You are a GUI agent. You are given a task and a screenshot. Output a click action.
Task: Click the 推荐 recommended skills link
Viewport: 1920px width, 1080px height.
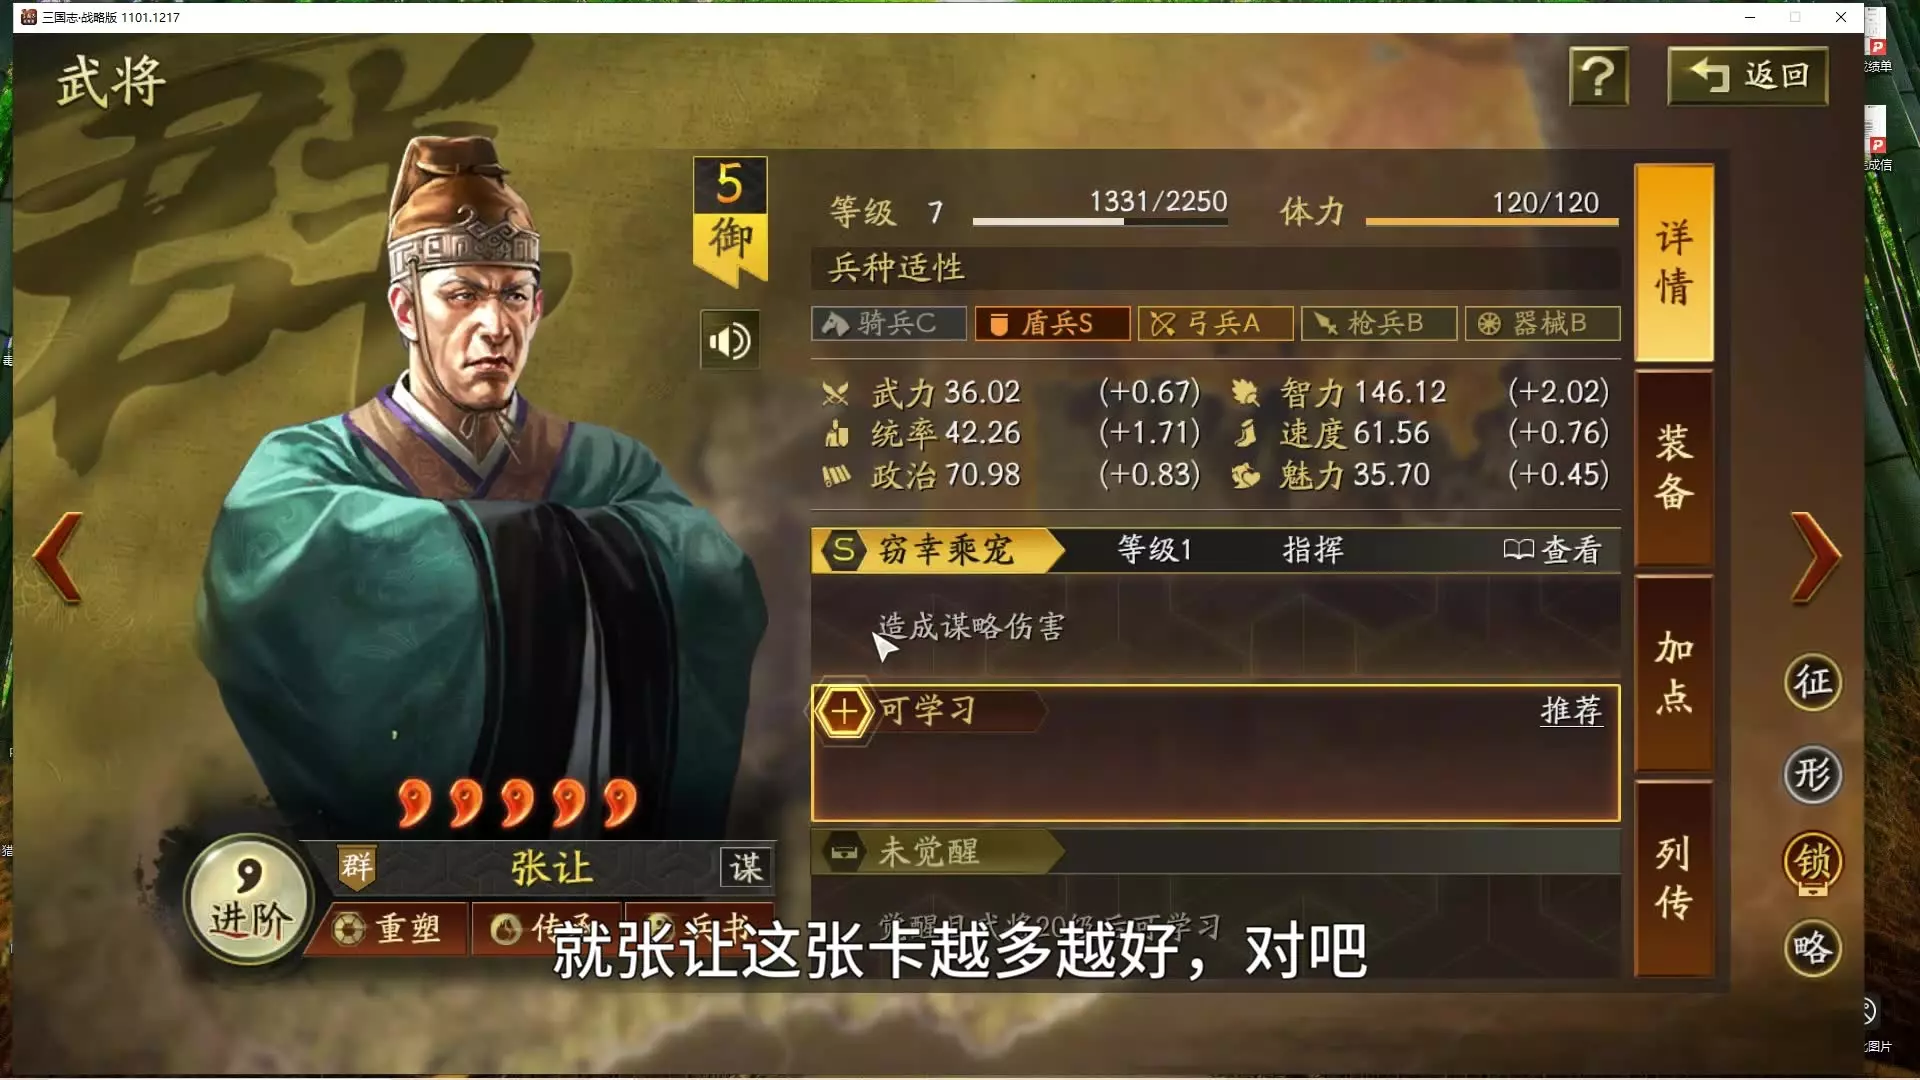point(1571,711)
